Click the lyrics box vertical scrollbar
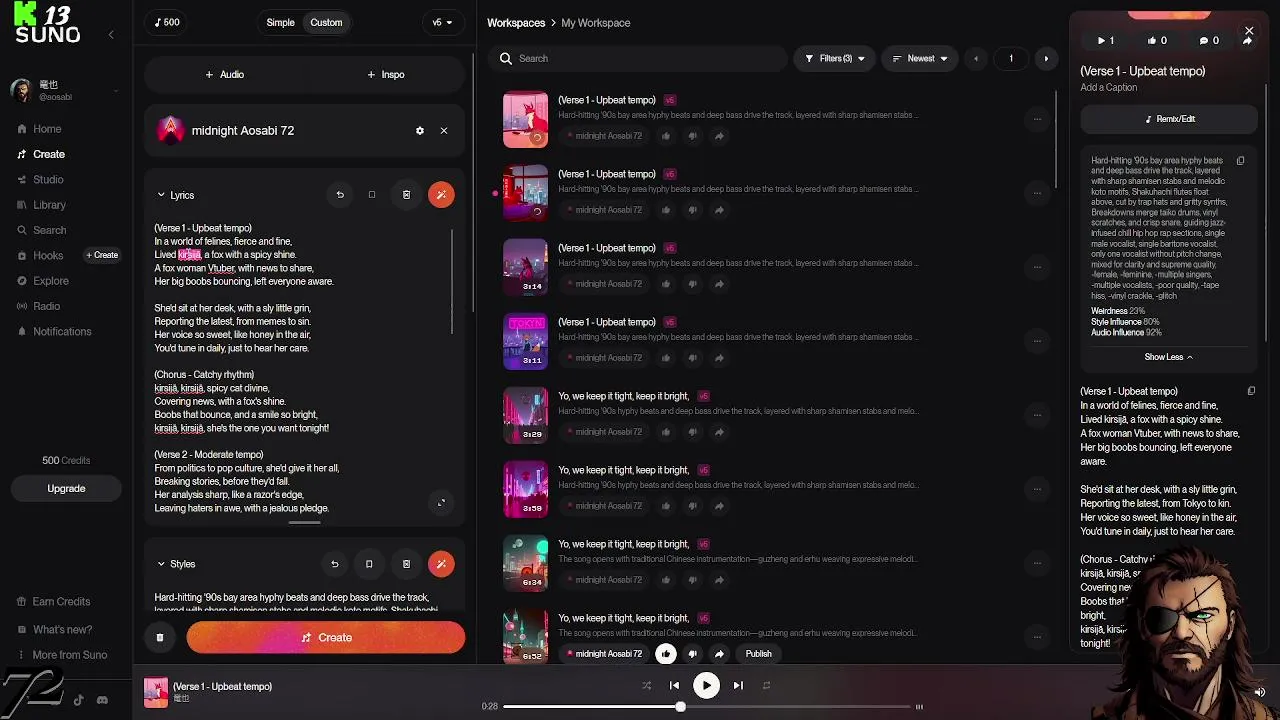This screenshot has width=1280, height=720. [x=452, y=282]
